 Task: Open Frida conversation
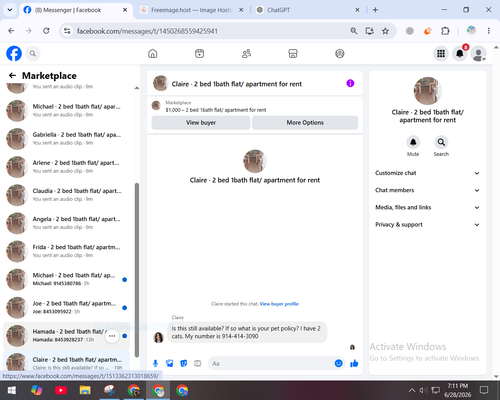coord(67,251)
